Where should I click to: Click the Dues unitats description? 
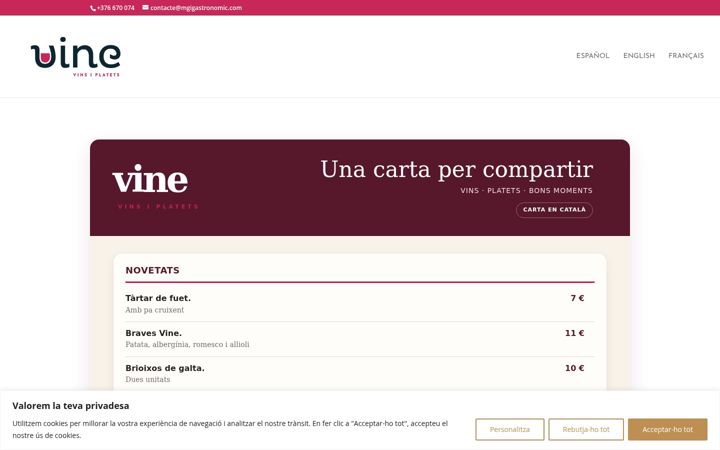(148, 379)
